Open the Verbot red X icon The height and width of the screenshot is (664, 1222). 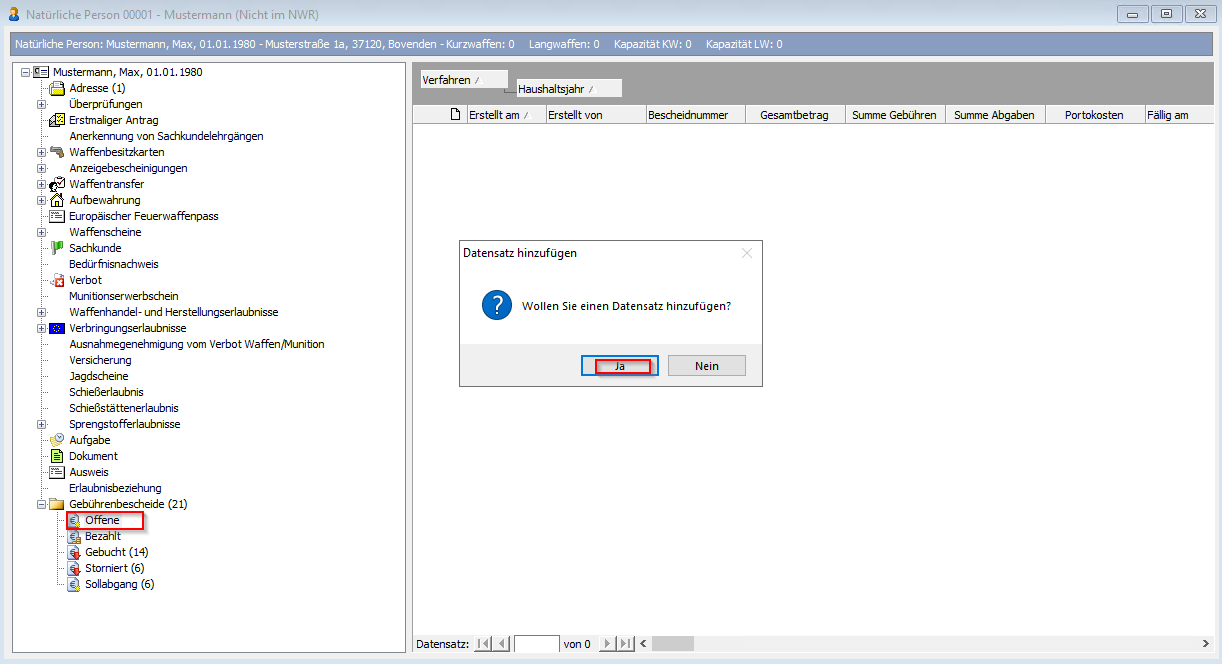coord(57,281)
